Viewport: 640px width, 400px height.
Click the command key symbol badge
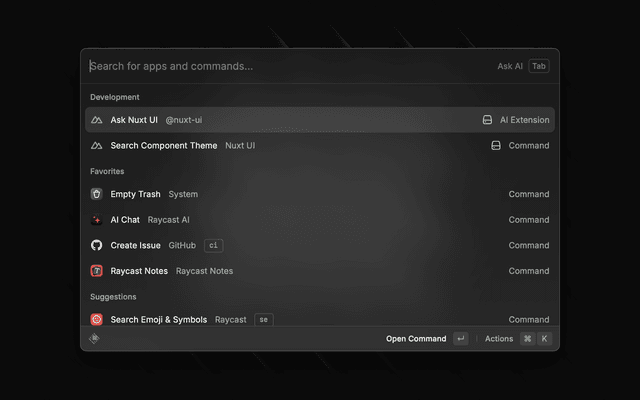point(527,338)
